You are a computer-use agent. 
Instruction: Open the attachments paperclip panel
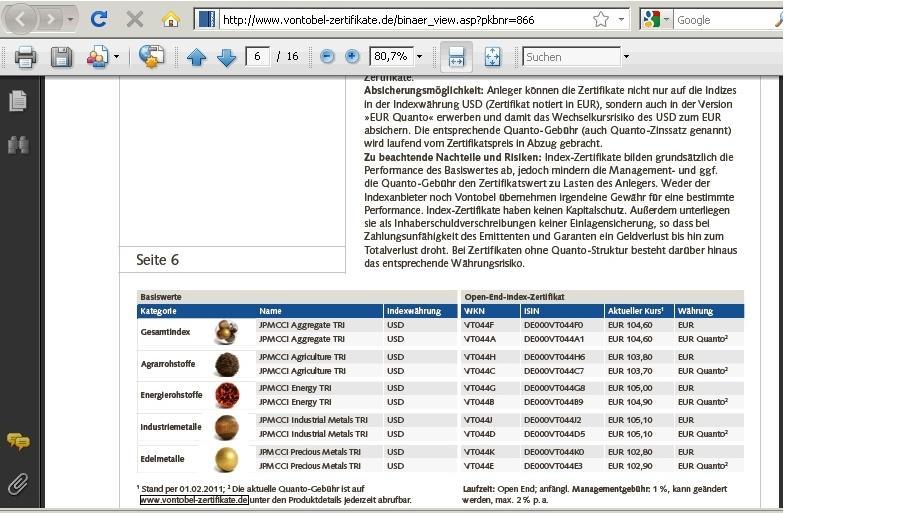(18, 484)
